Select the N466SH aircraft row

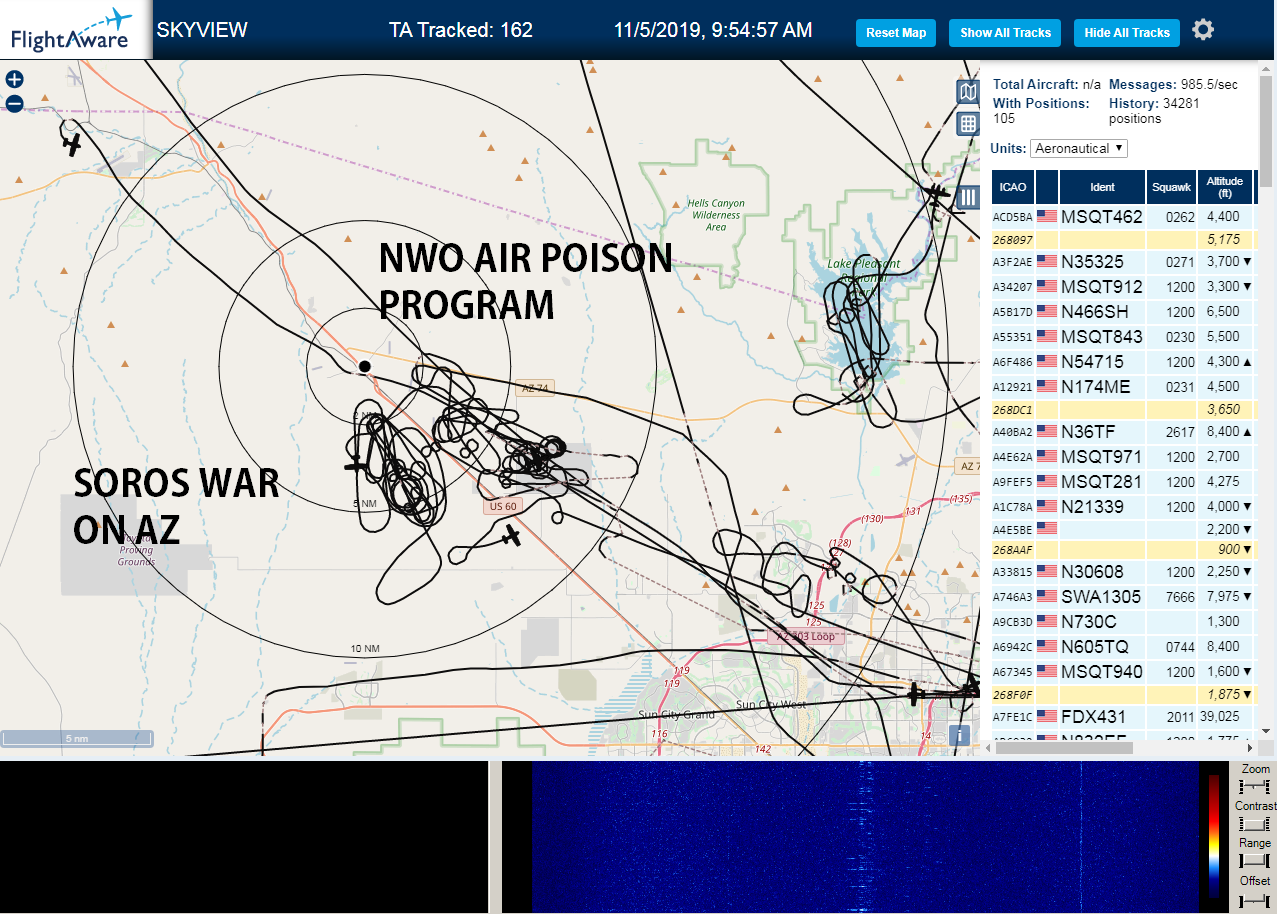point(1124,312)
